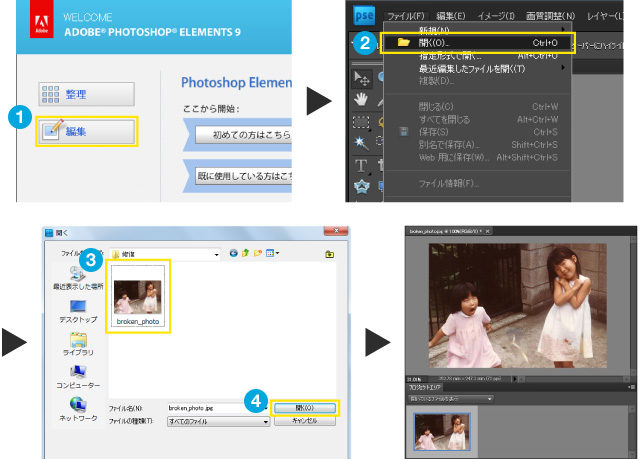Image resolution: width=640 pixels, height=460 pixels.
Task: Go to デスクトップ in Open dialog sidebar
Action: [78, 311]
